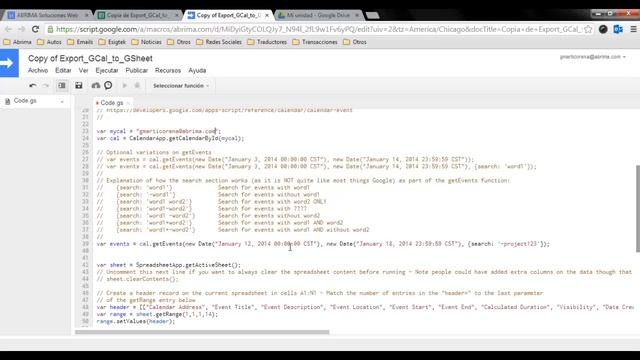Click the vertical scrollbar of code editor

638,208
